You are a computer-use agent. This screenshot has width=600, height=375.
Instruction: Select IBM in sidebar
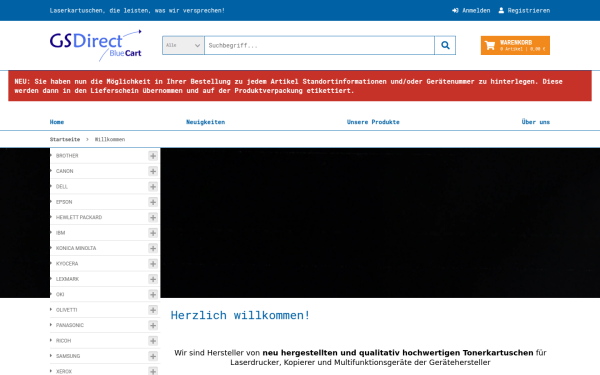pos(60,233)
